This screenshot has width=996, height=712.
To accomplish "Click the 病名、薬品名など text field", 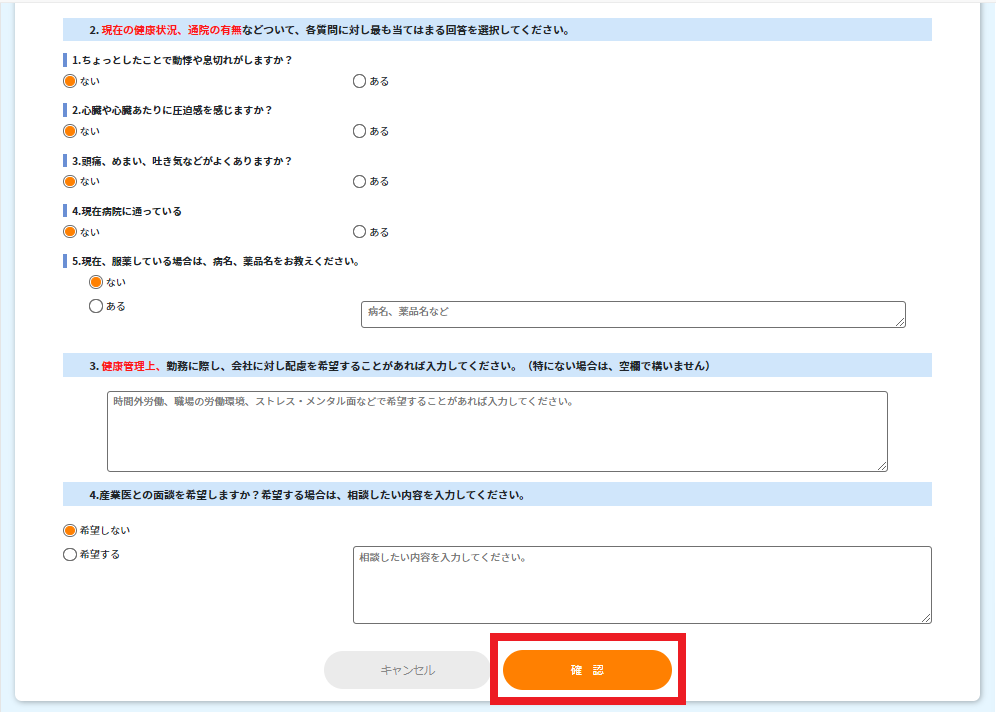I will [x=633, y=314].
